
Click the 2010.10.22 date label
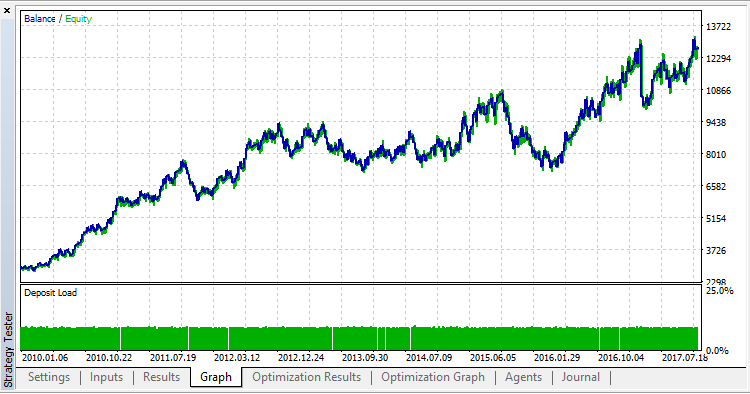tap(109, 358)
